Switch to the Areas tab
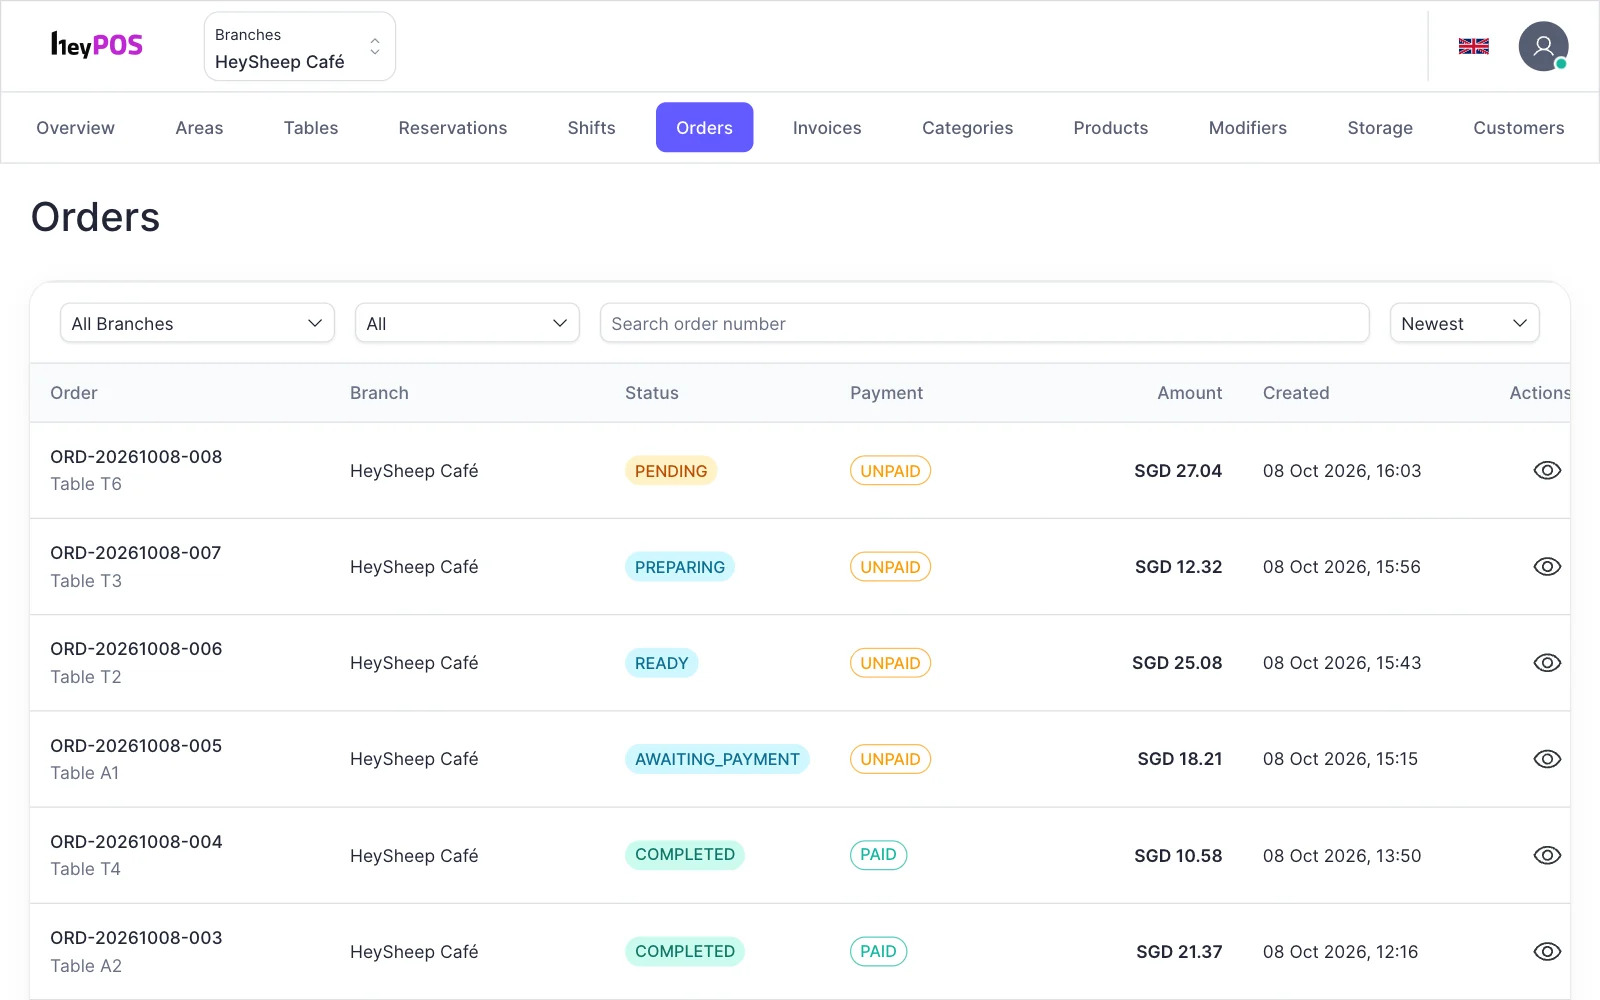Viewport: 1600px width, 1000px height. pos(199,128)
